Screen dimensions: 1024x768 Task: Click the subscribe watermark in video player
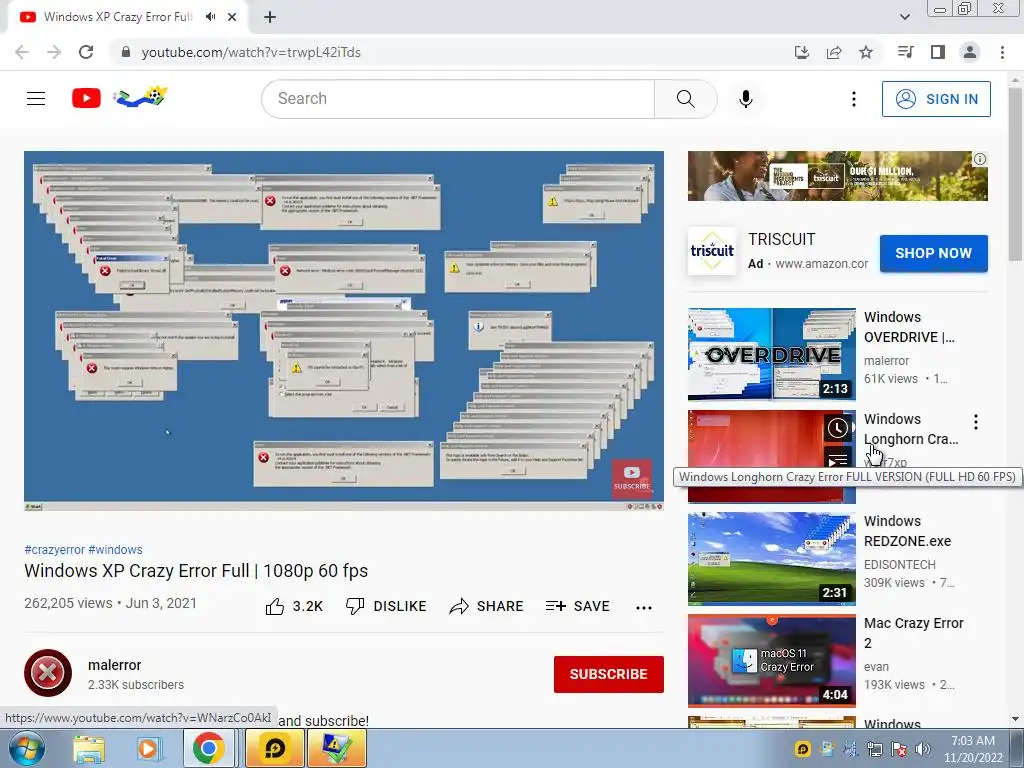click(x=632, y=478)
